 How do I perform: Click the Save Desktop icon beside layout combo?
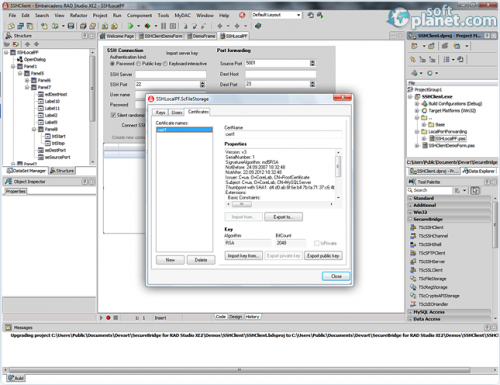coord(310,15)
